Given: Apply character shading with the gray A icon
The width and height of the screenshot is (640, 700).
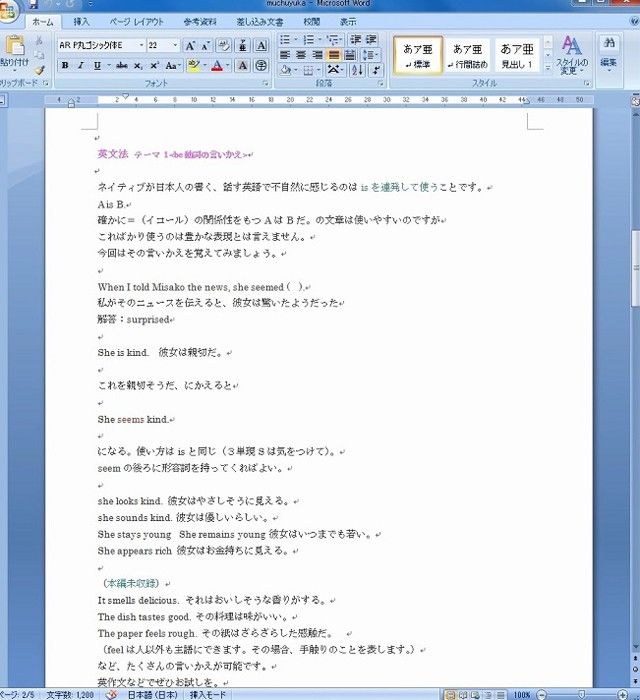Looking at the screenshot, I should [243, 66].
